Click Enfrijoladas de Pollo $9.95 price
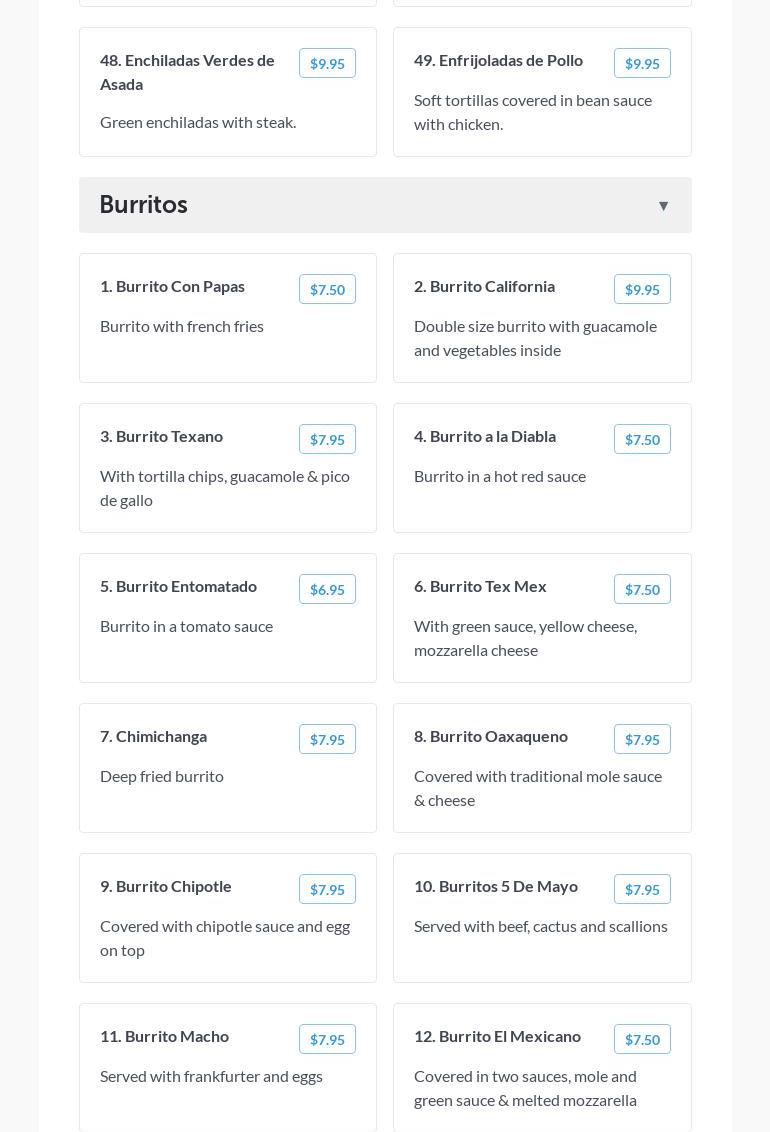Screen dimensions: 770x1132 [x=642, y=63]
